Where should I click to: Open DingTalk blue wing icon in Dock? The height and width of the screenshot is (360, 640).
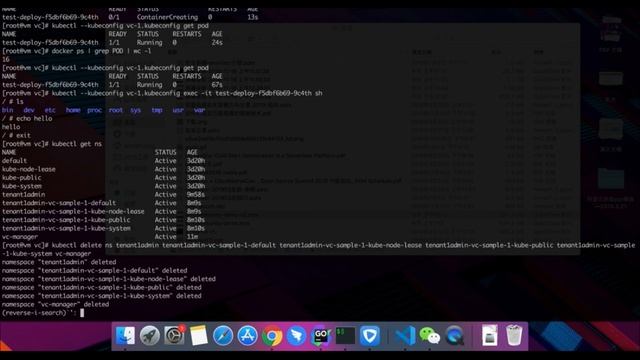pos(296,336)
